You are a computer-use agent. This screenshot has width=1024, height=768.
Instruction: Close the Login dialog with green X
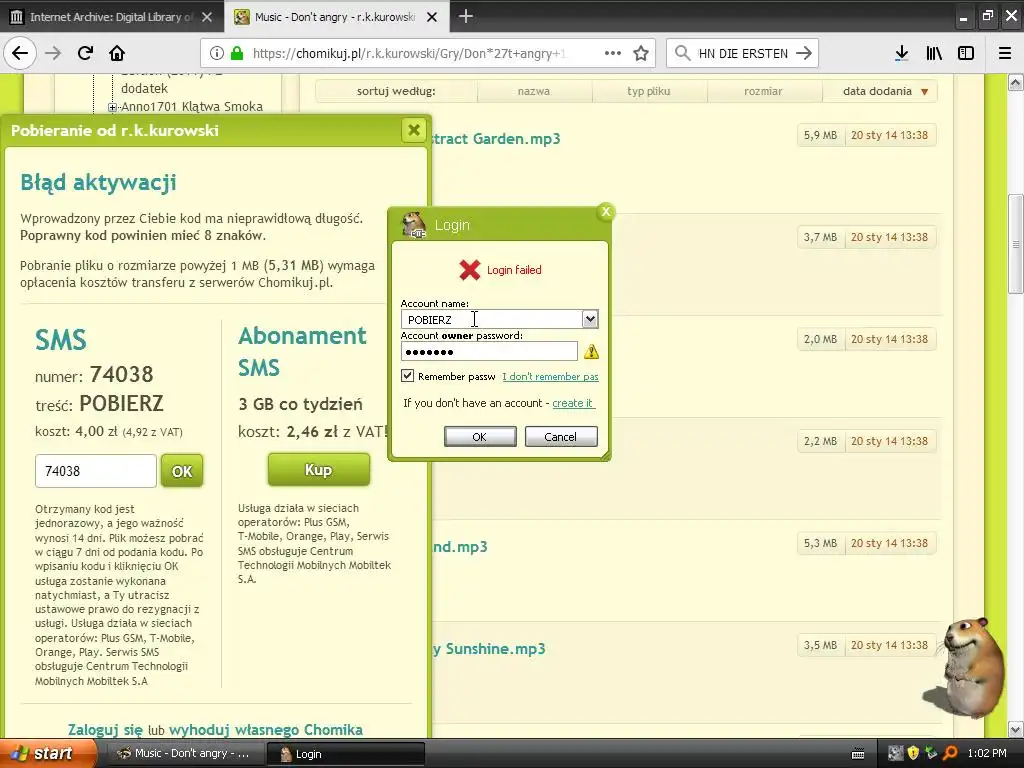point(605,212)
